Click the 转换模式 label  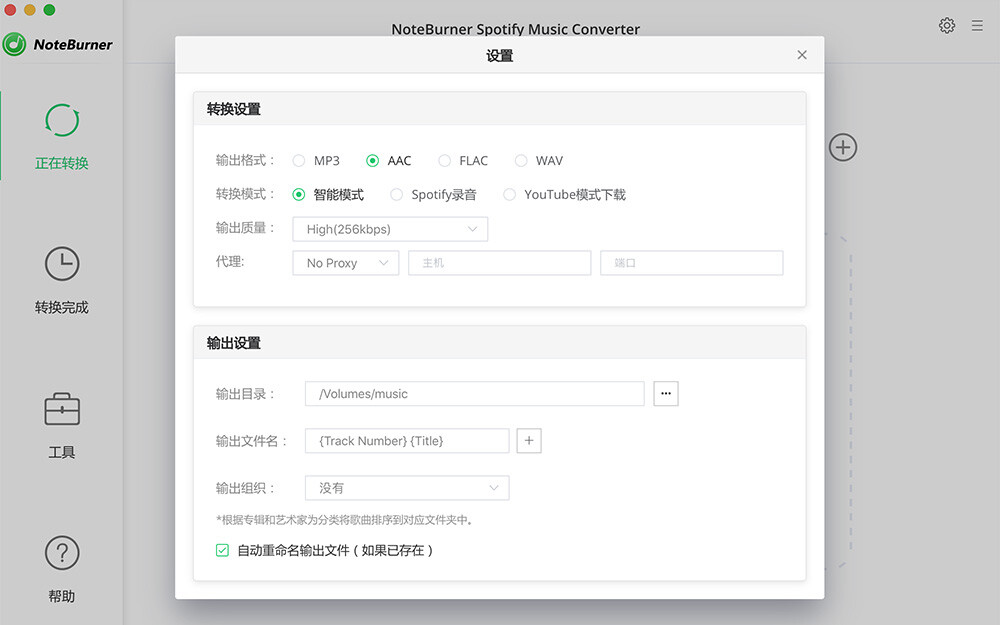tap(245, 194)
